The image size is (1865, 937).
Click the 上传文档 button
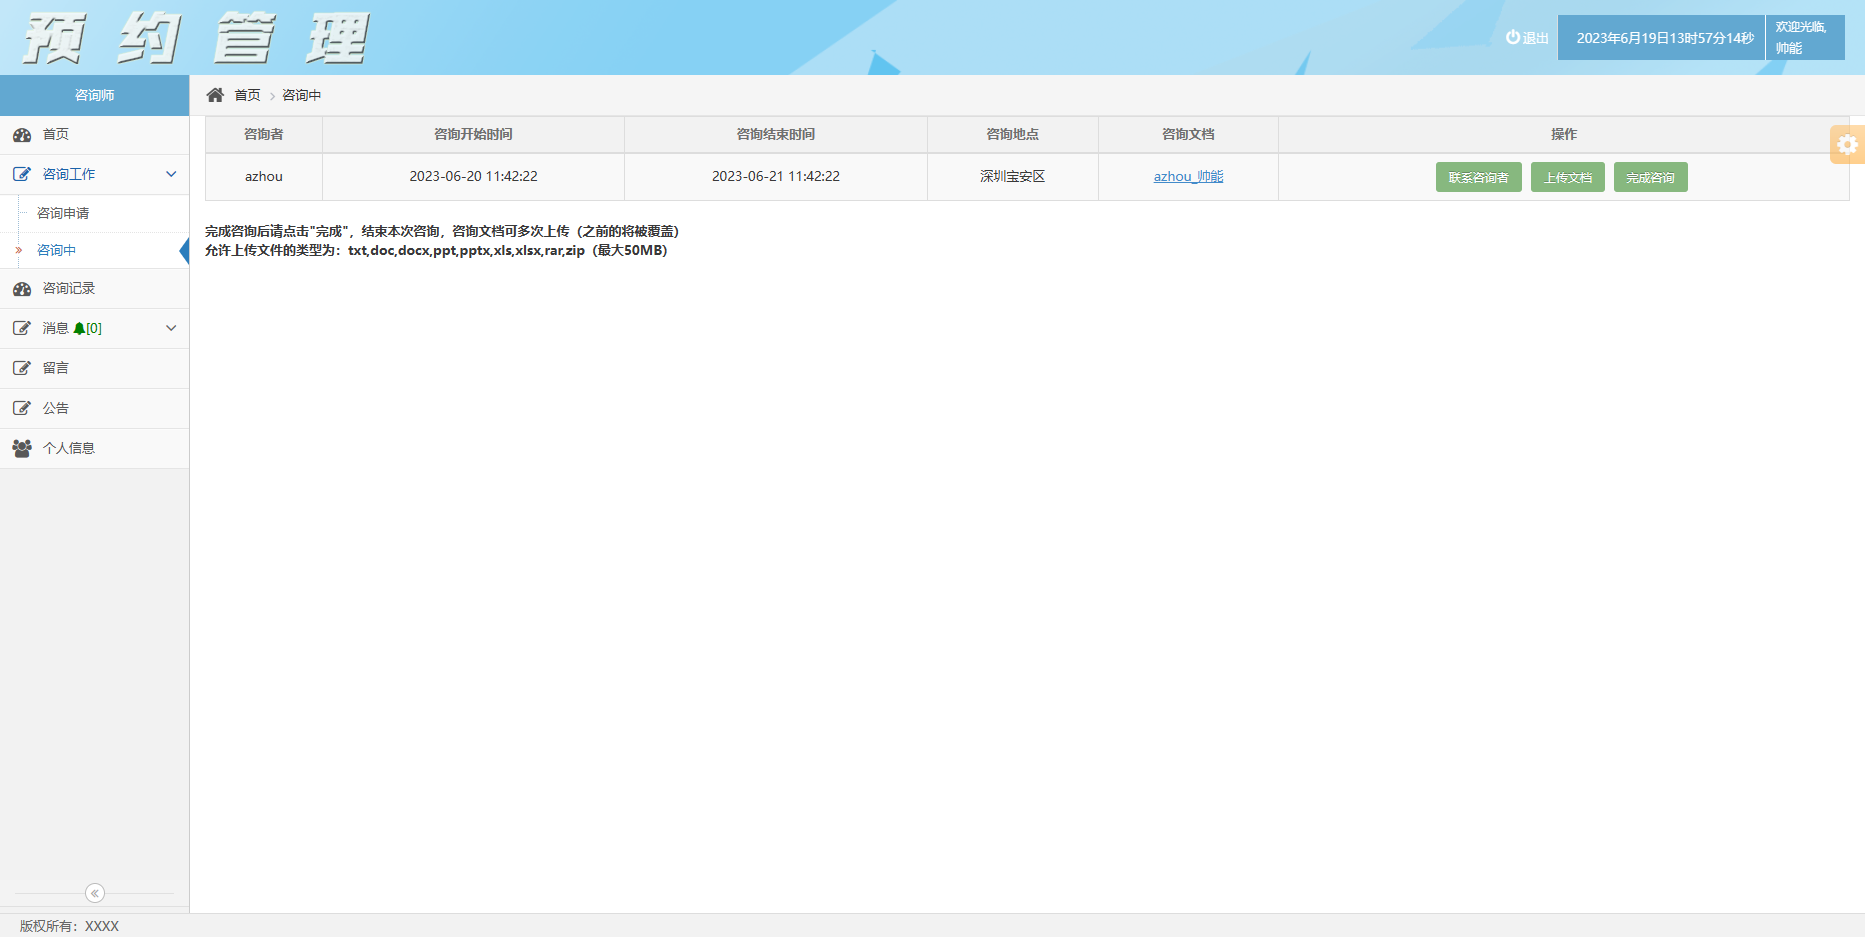click(x=1568, y=177)
